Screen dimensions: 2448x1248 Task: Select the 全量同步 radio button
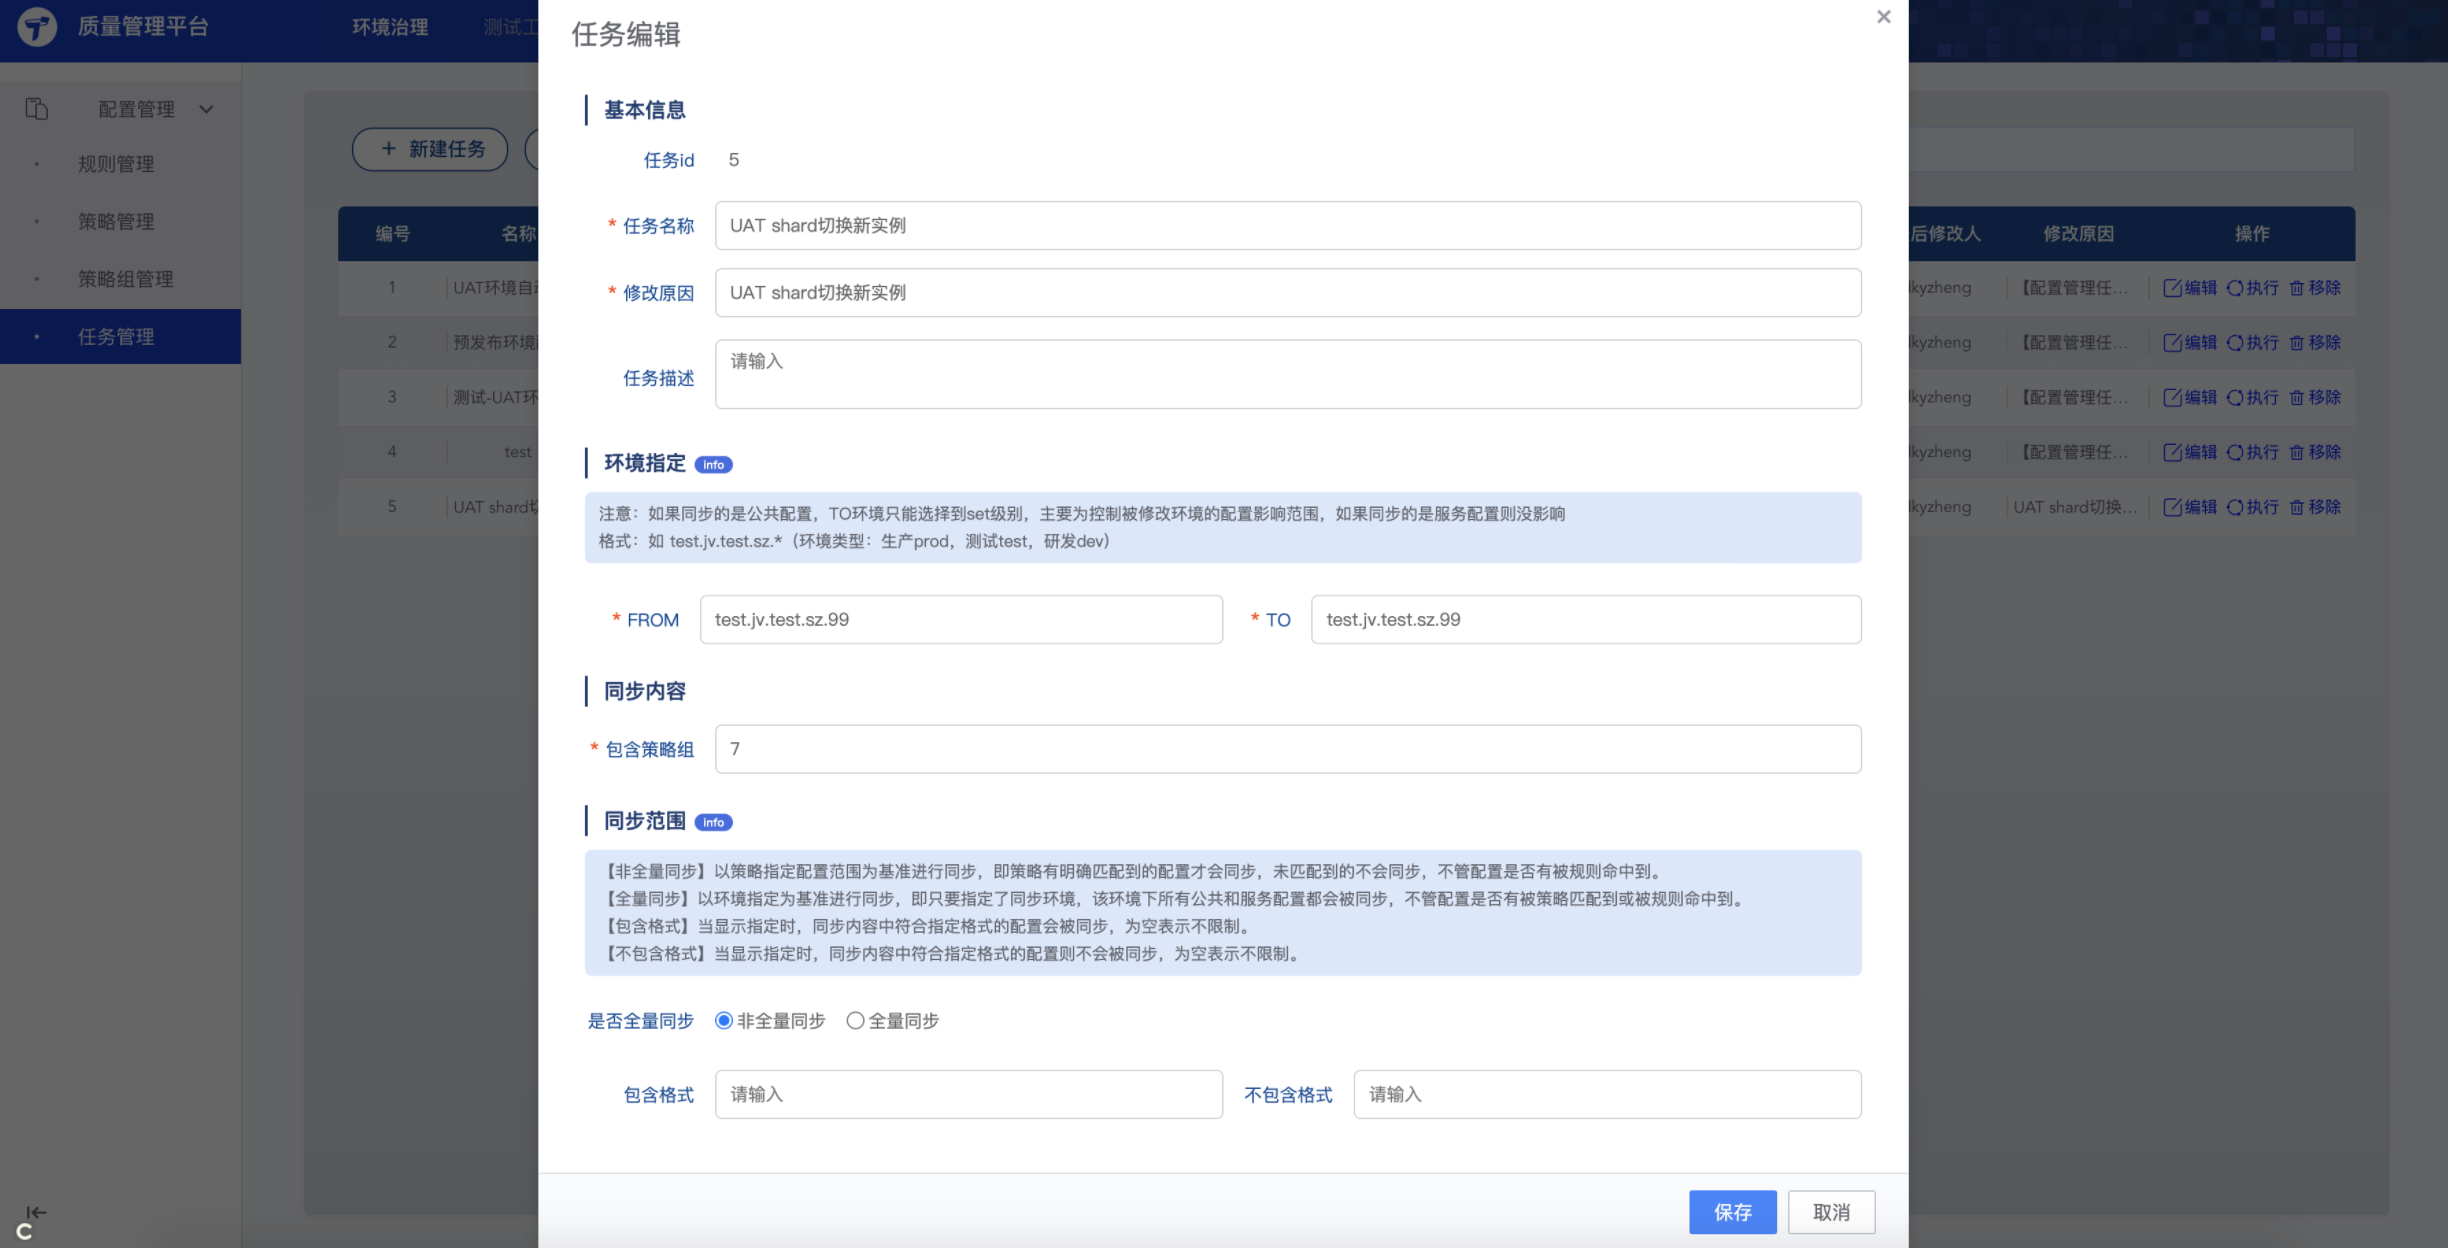point(855,1021)
